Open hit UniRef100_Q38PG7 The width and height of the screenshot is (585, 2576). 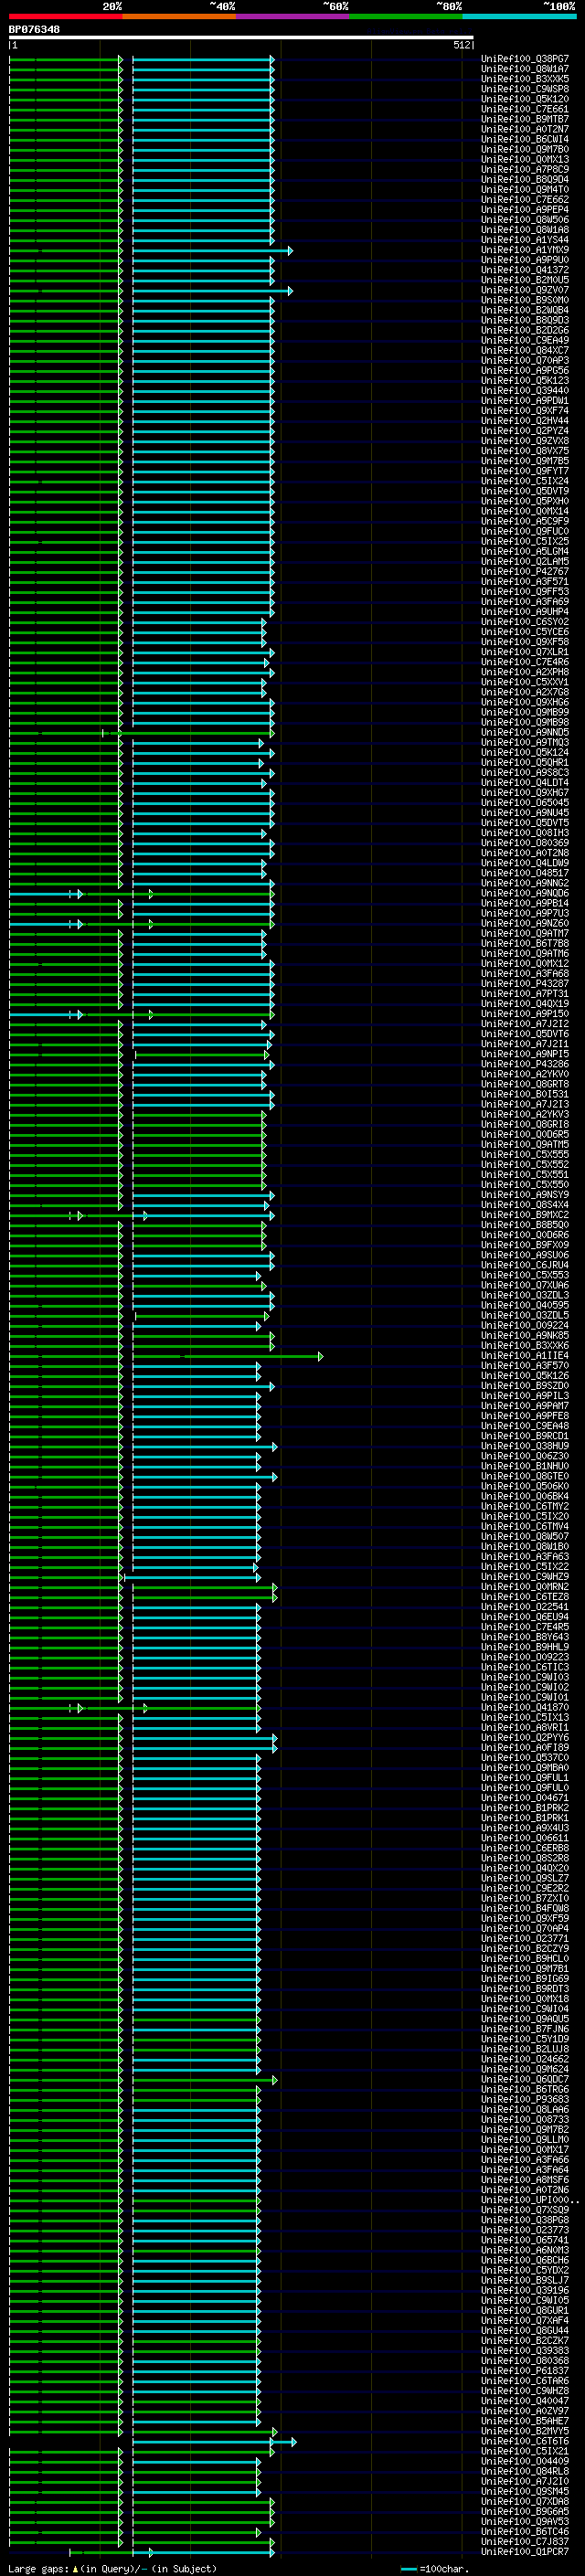coord(524,59)
